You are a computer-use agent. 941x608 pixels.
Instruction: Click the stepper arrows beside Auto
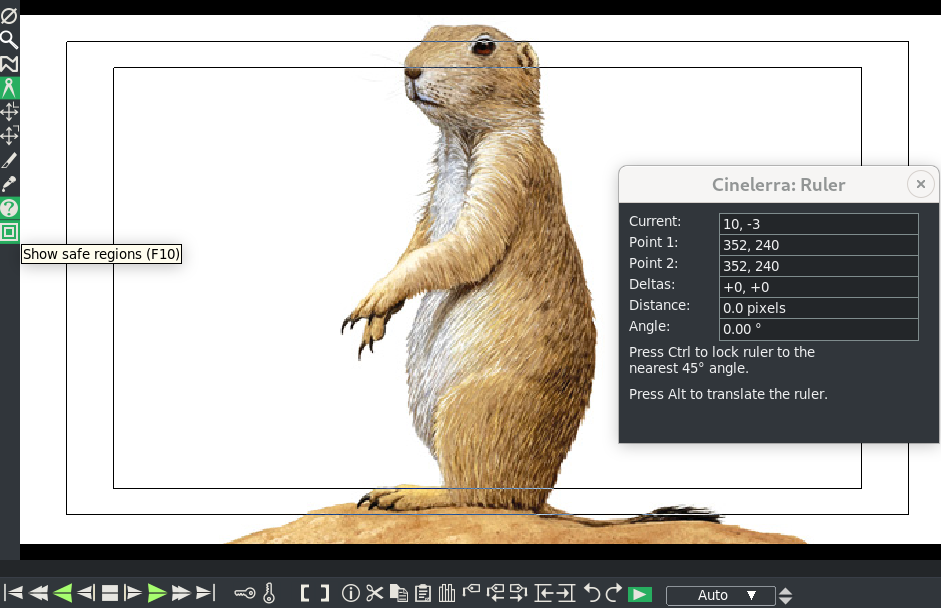(x=786, y=595)
